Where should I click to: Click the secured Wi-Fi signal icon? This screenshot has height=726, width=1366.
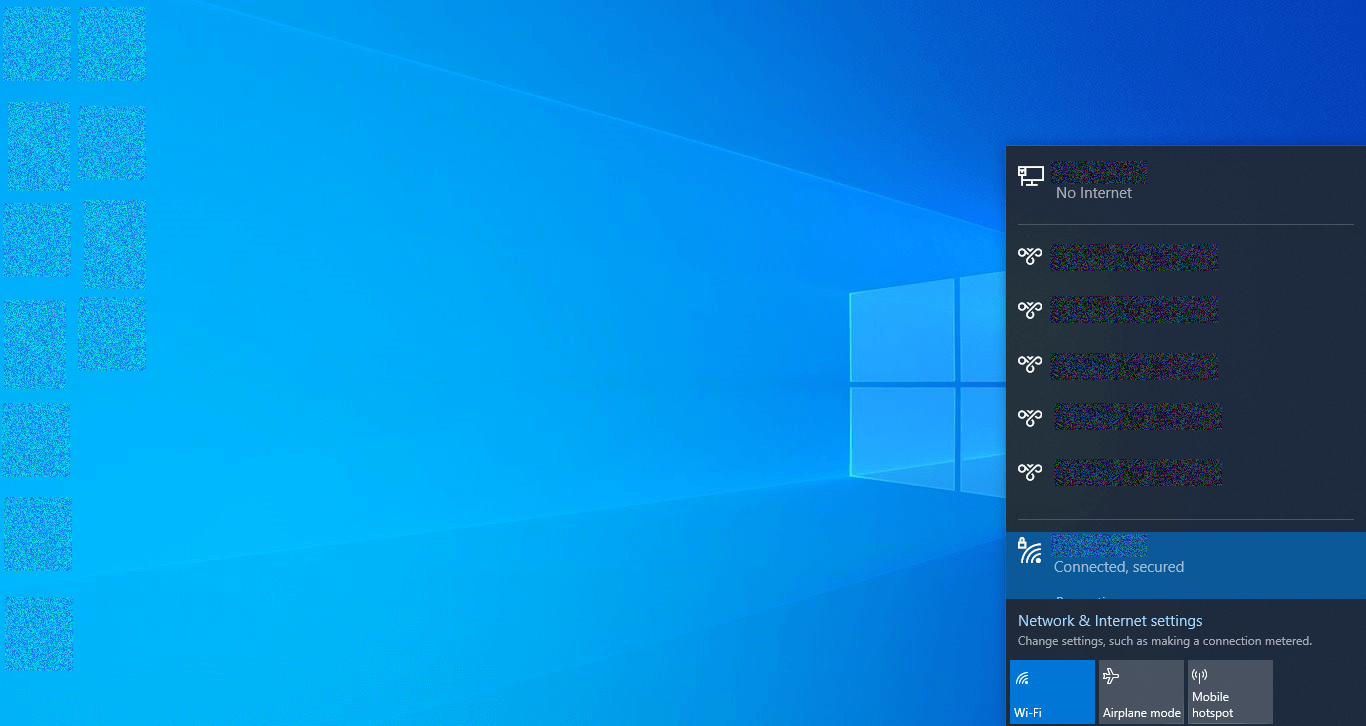(1030, 550)
